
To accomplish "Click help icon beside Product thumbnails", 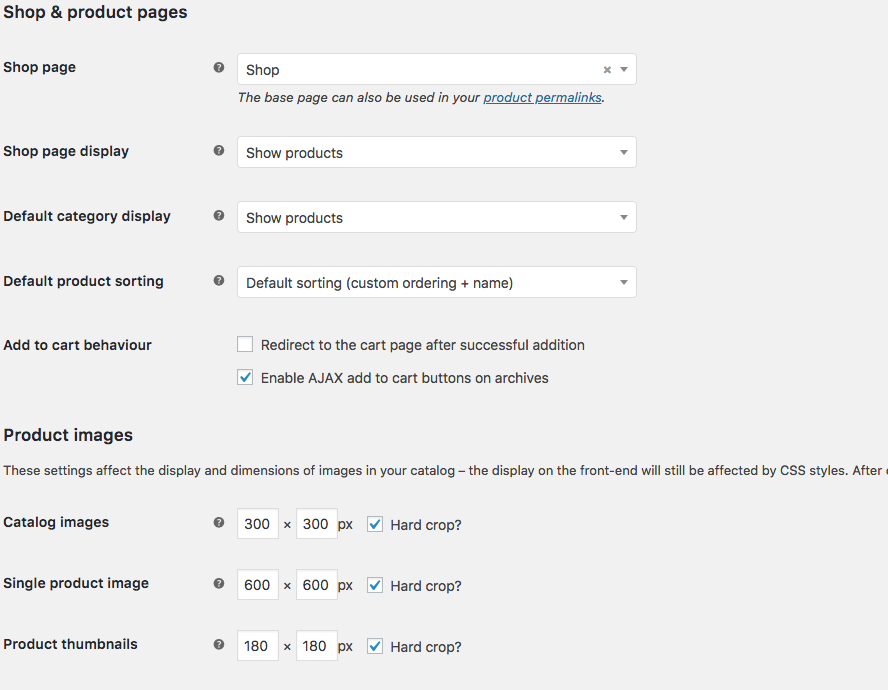I will pyautogui.click(x=219, y=644).
